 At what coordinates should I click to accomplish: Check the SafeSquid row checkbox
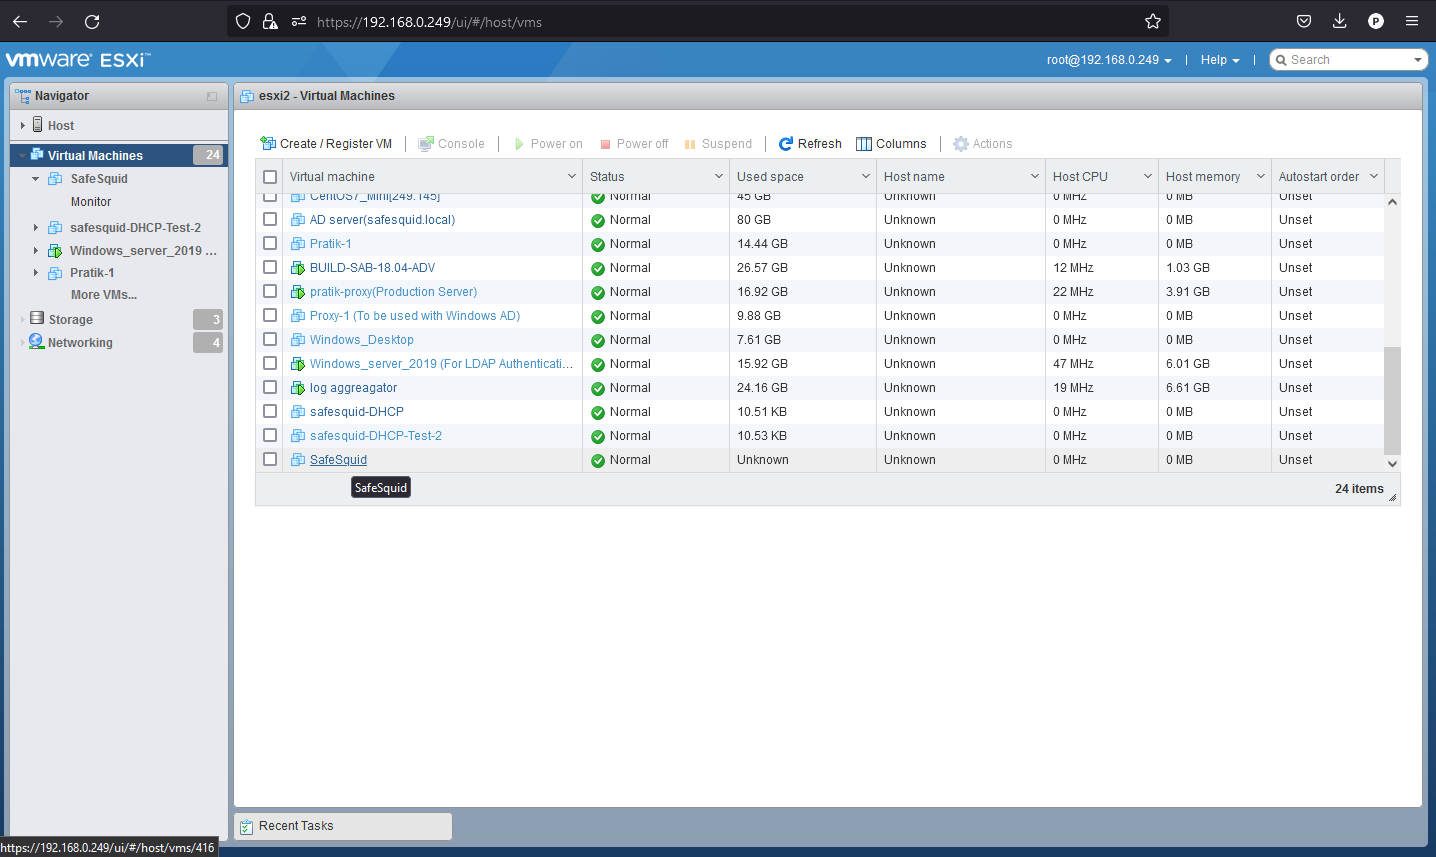(270, 459)
